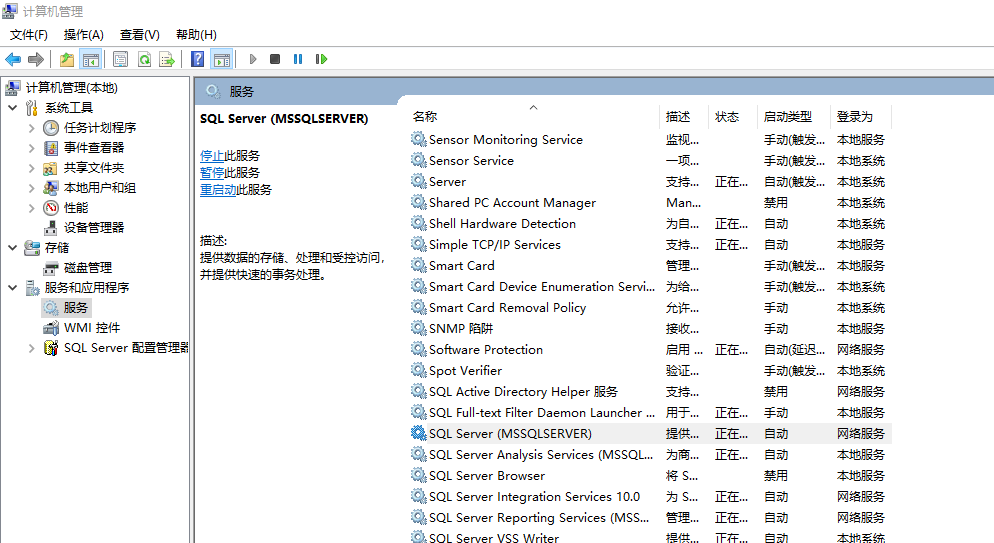Stop the service with stop icon
This screenshot has height=543, width=994.
(274, 59)
